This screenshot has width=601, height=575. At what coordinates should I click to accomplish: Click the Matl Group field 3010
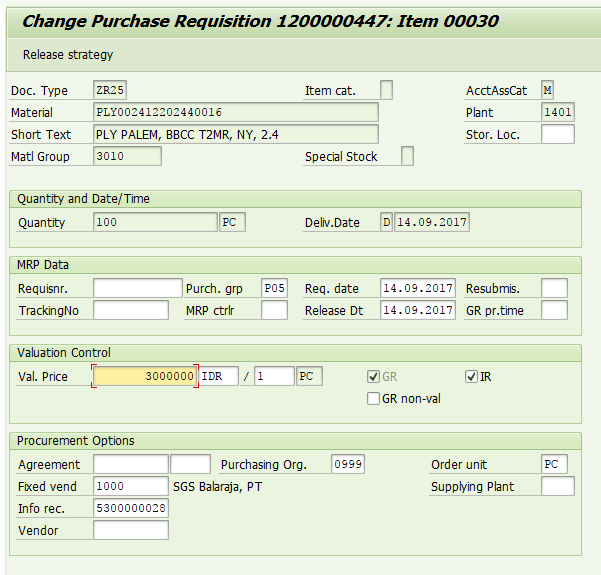point(127,156)
